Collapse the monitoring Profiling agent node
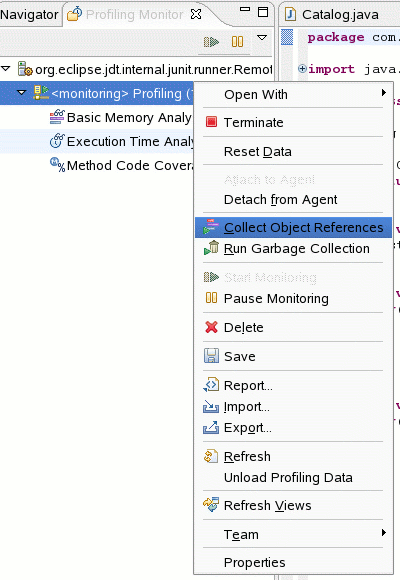This screenshot has height=580, width=400. click(x=22, y=92)
